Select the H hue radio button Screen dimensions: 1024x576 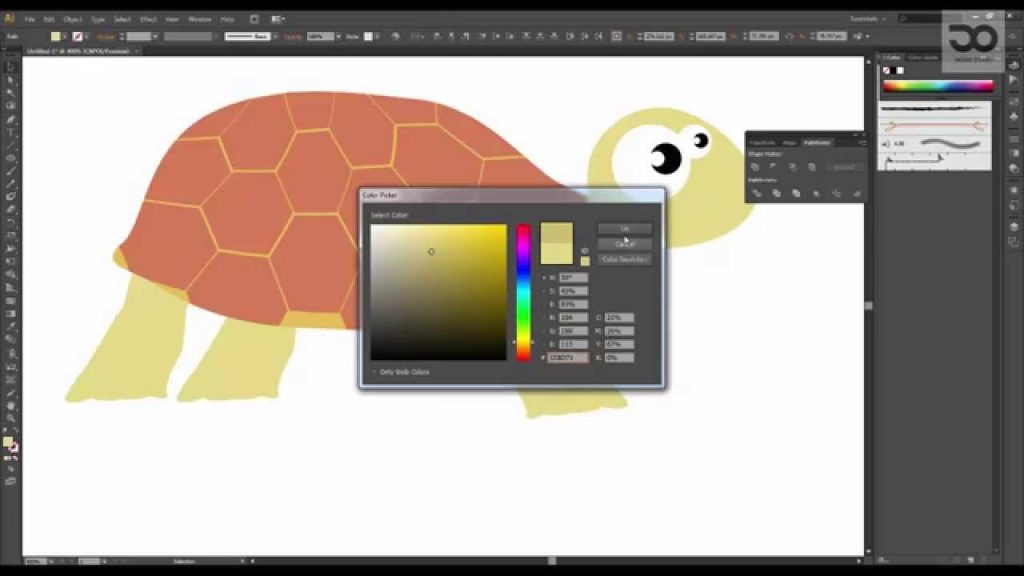pyautogui.click(x=544, y=278)
